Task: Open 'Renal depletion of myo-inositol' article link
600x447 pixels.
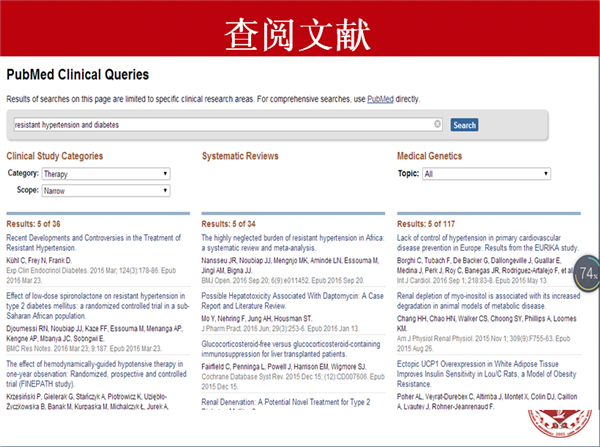Action: point(488,301)
